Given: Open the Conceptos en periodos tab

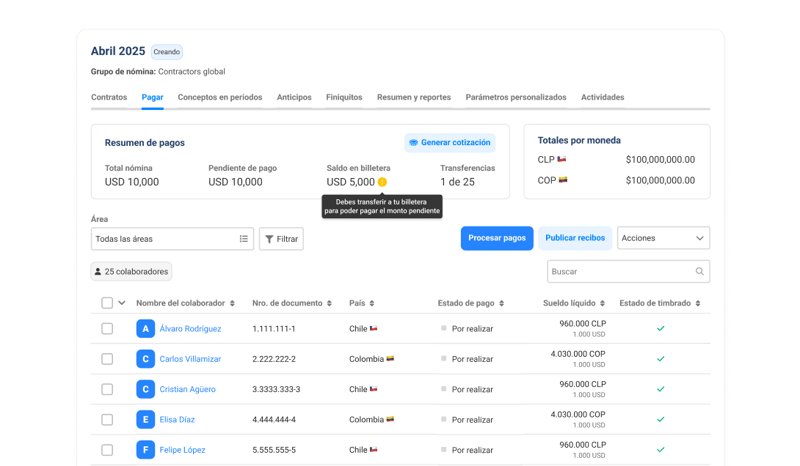Looking at the screenshot, I should pyautogui.click(x=220, y=97).
